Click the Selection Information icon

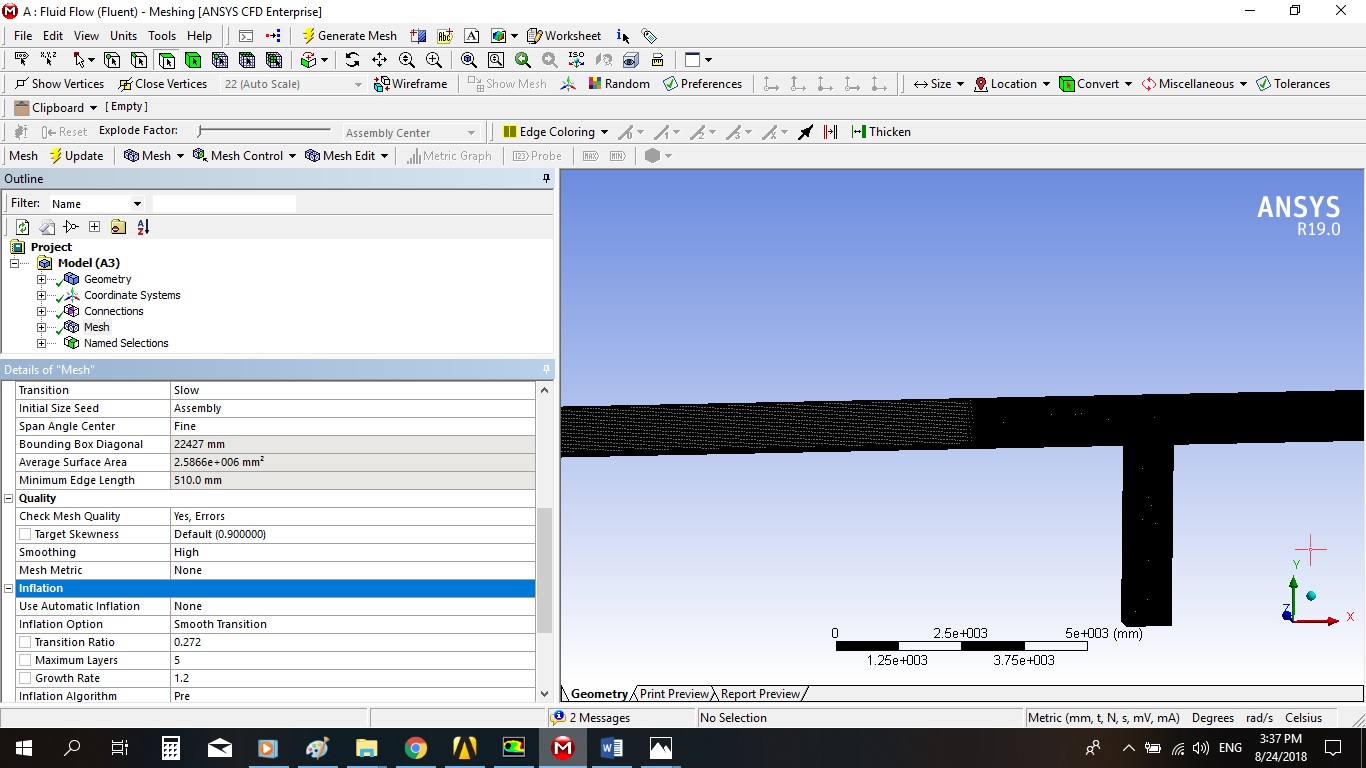(x=623, y=36)
